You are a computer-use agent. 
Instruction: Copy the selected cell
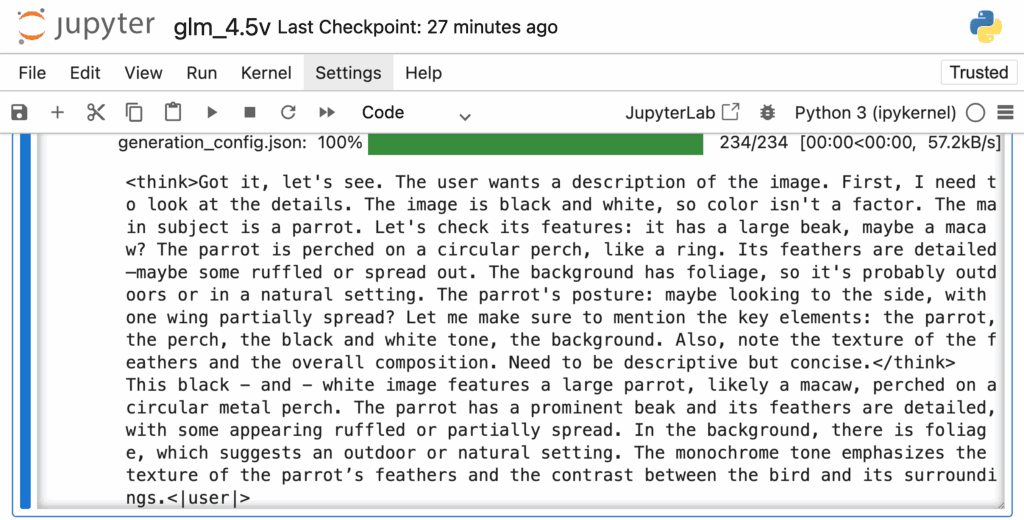(134, 113)
